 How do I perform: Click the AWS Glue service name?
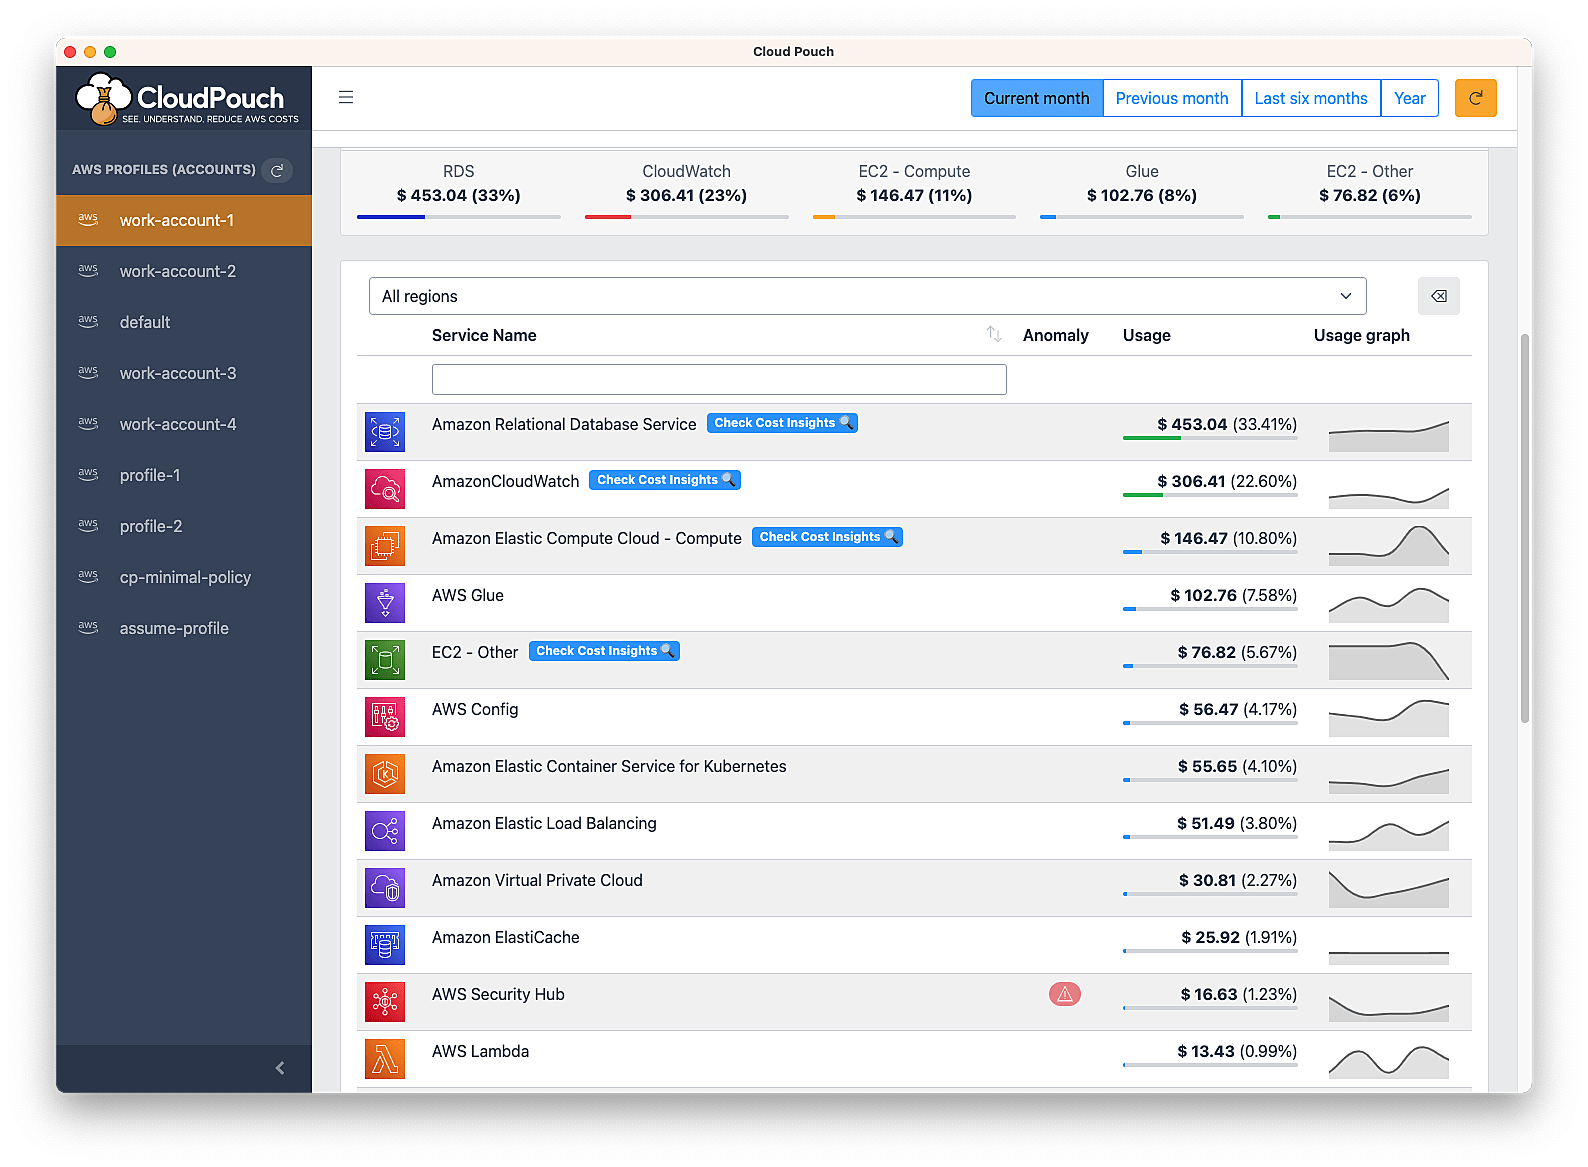pyautogui.click(x=468, y=595)
